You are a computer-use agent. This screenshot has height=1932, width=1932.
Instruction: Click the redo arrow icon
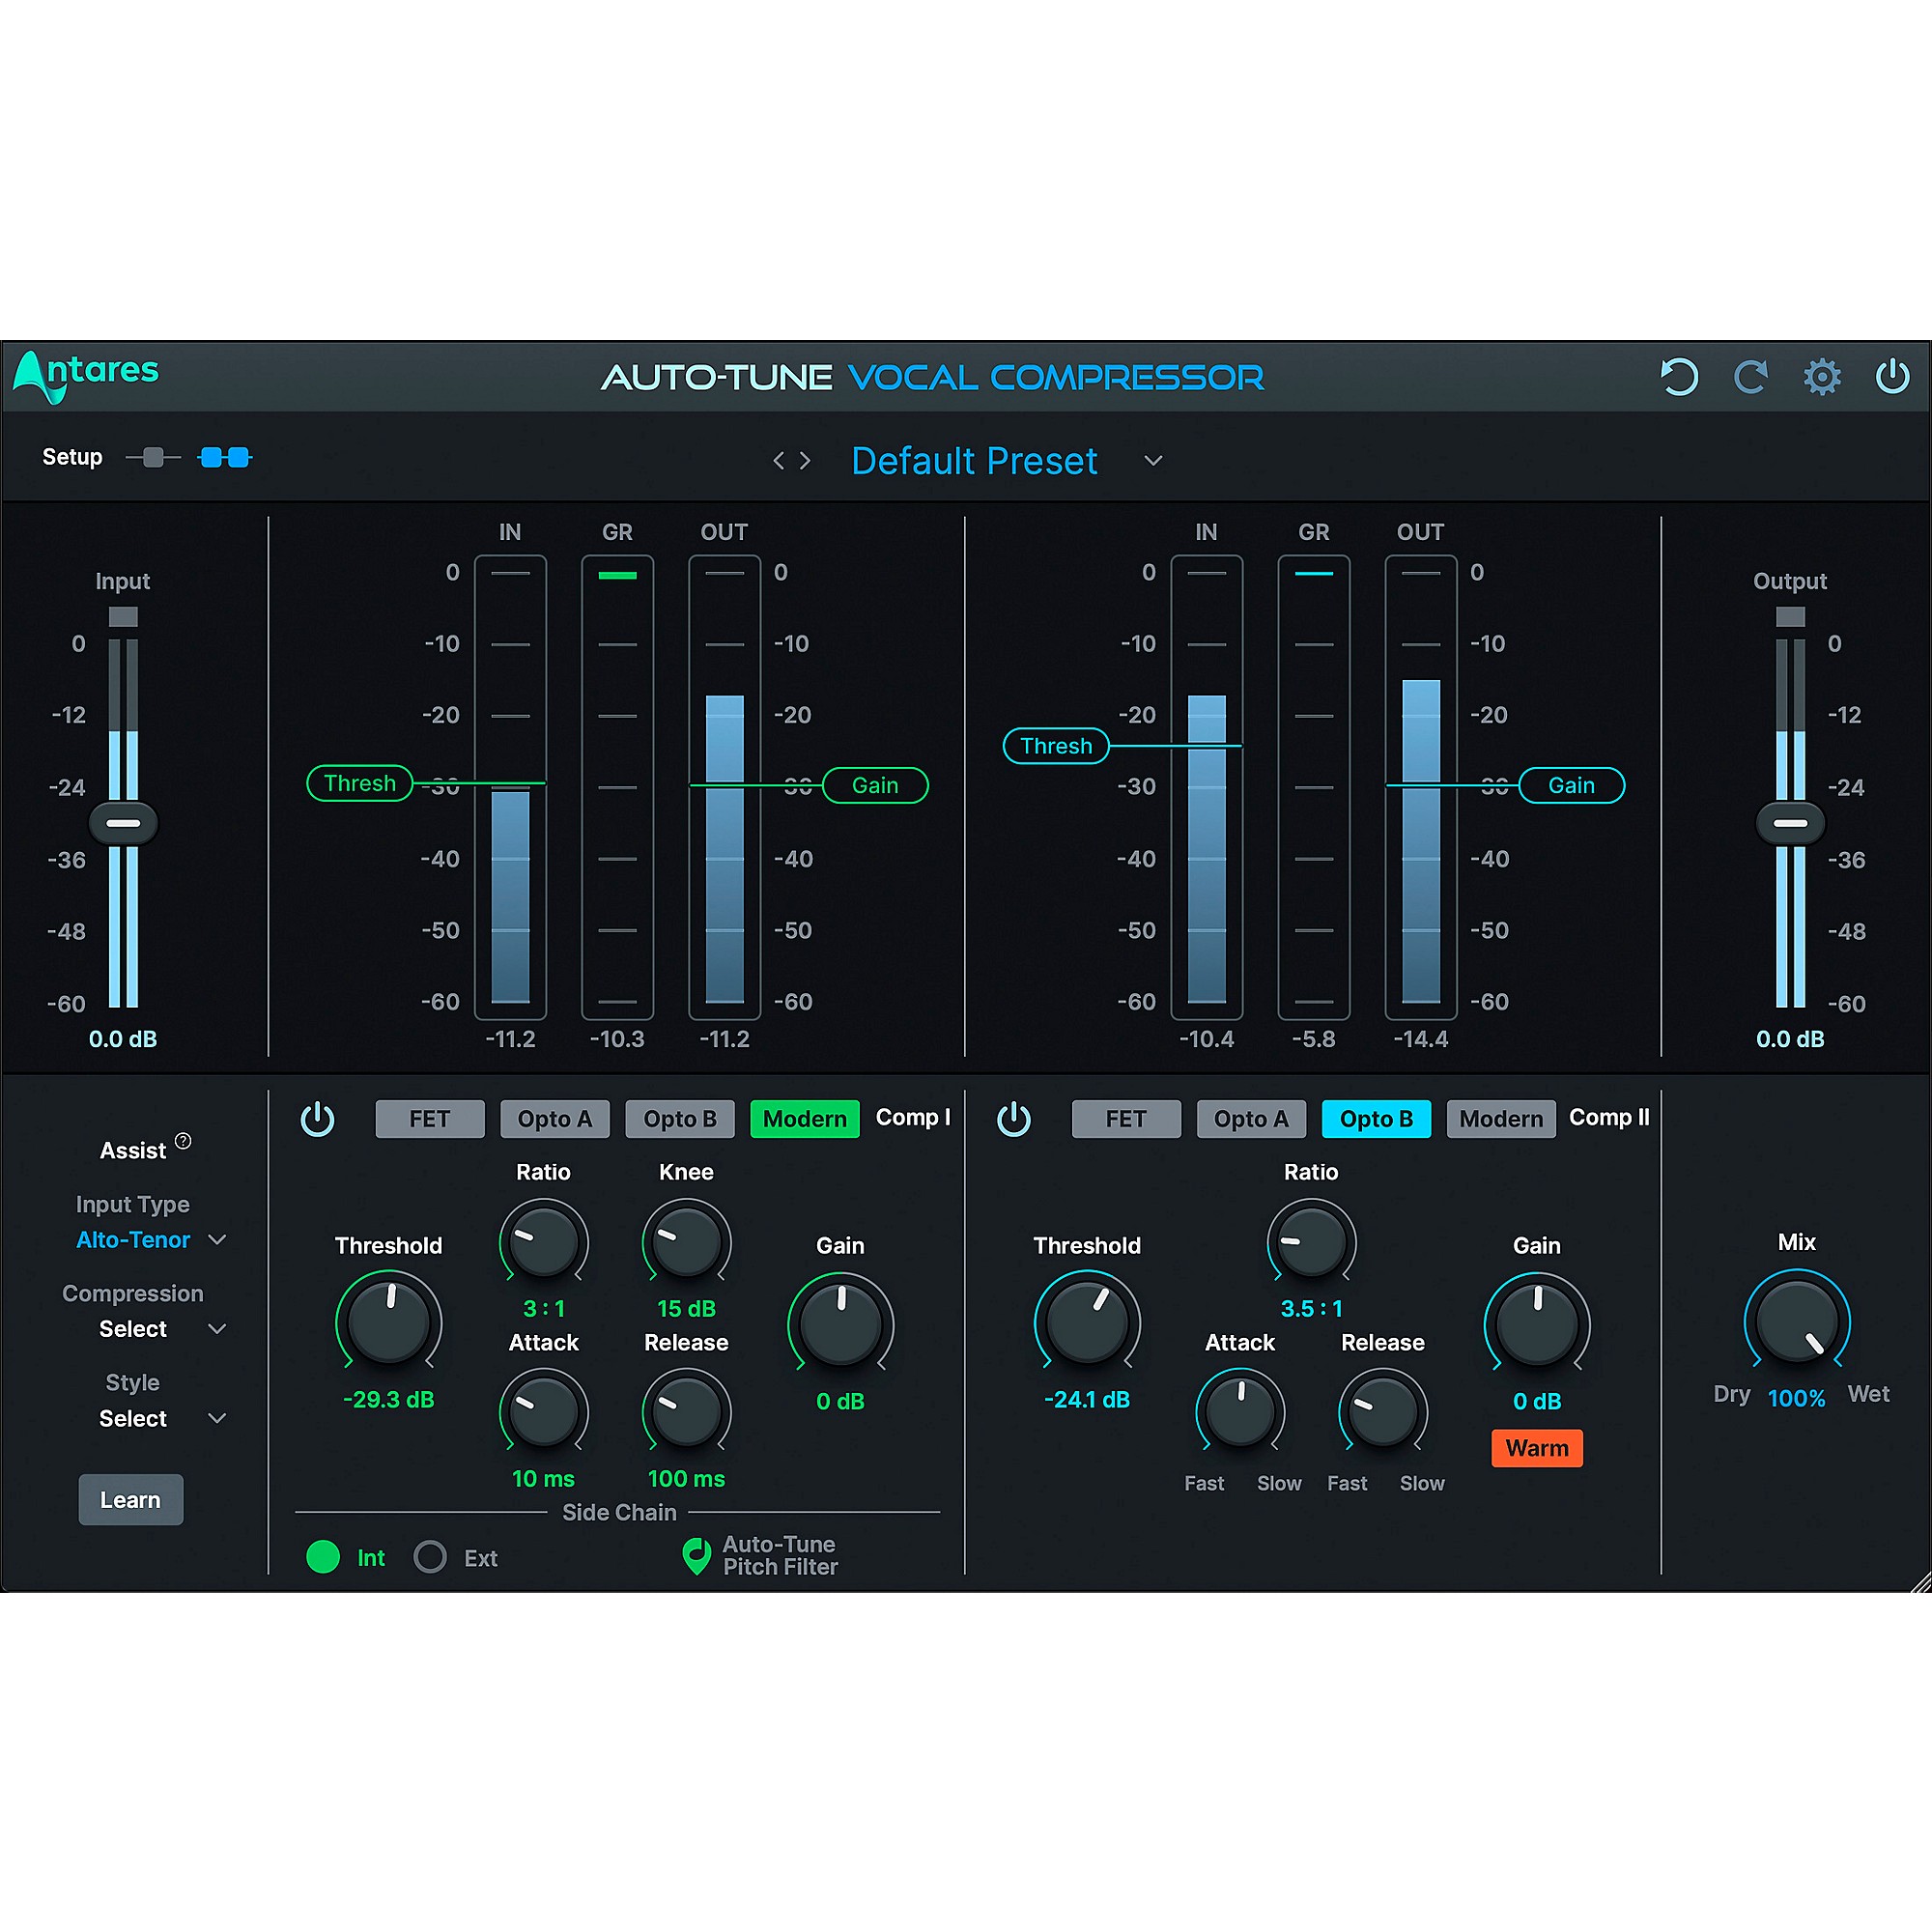click(x=1751, y=377)
